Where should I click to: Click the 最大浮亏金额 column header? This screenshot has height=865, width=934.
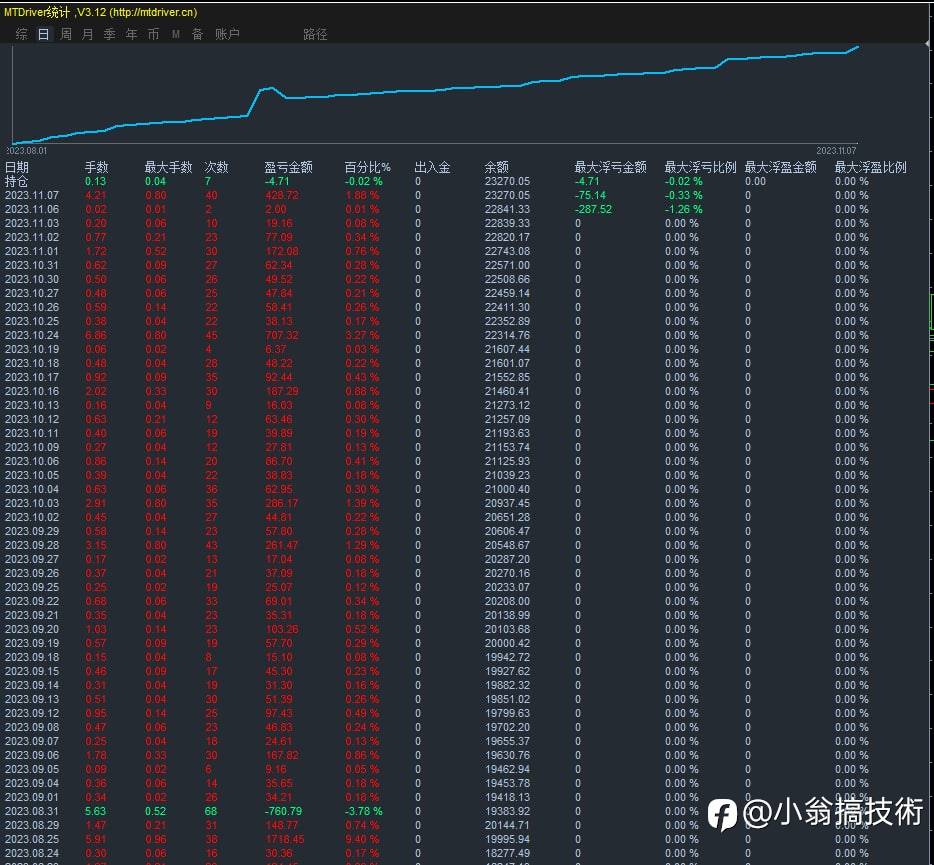pyautogui.click(x=610, y=168)
